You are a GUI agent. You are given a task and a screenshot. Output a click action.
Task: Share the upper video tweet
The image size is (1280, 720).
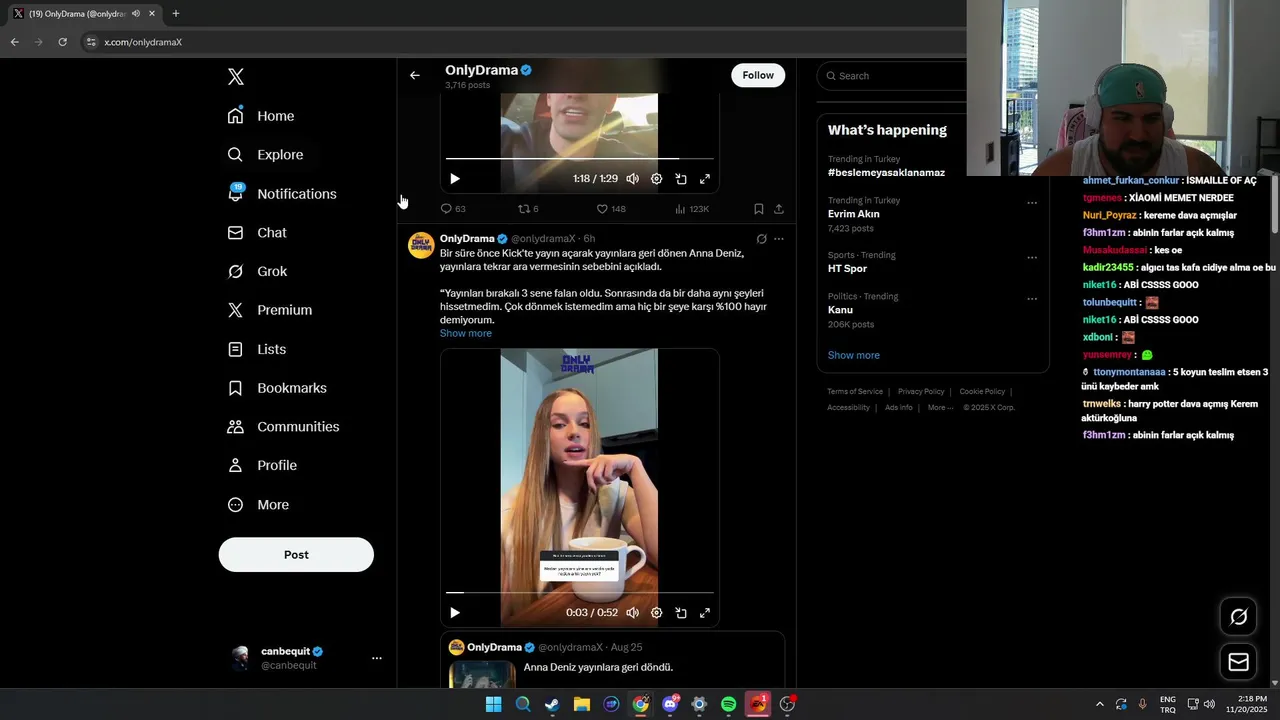click(x=779, y=209)
